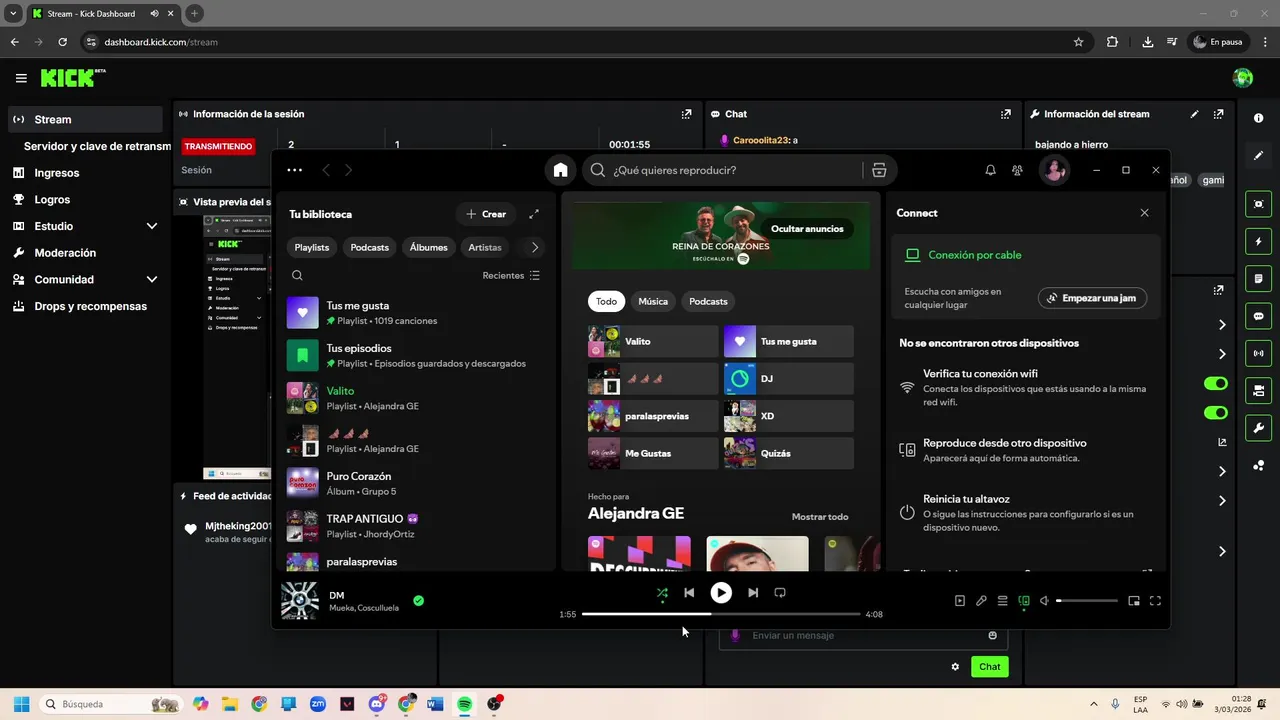Open Windows Start menu
Image resolution: width=1280 pixels, height=720 pixels.
(x=21, y=704)
